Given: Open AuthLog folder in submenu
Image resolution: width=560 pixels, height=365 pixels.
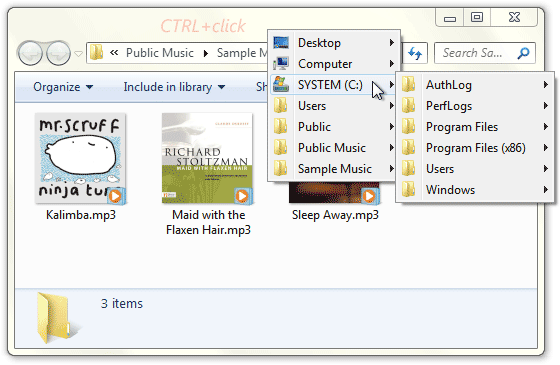Looking at the screenshot, I should point(475,85).
